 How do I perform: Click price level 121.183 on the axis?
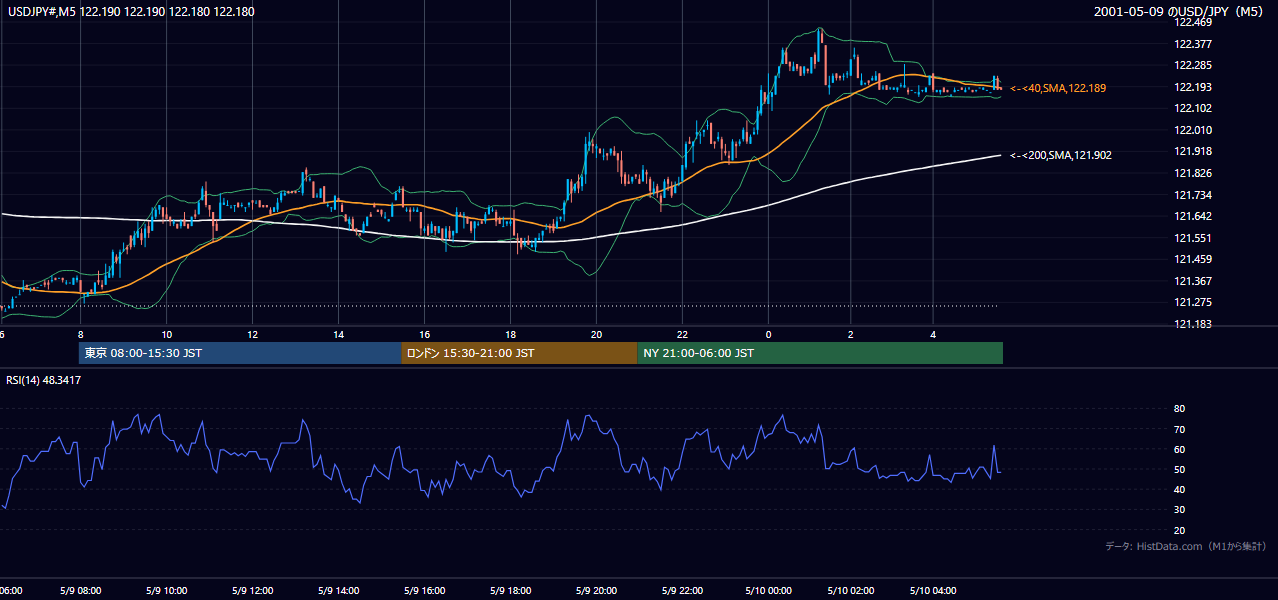pos(1194,324)
